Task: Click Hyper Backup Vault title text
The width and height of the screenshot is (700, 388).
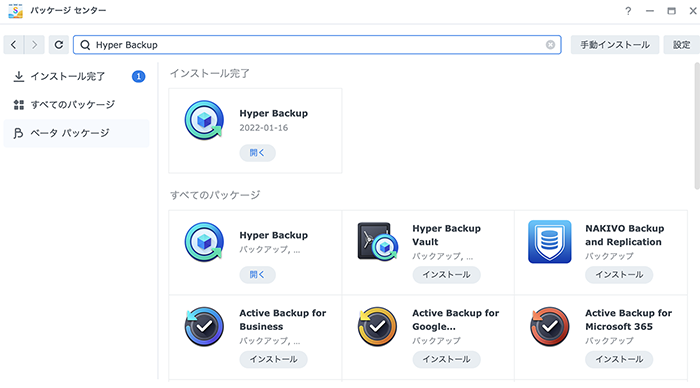Action: point(446,235)
